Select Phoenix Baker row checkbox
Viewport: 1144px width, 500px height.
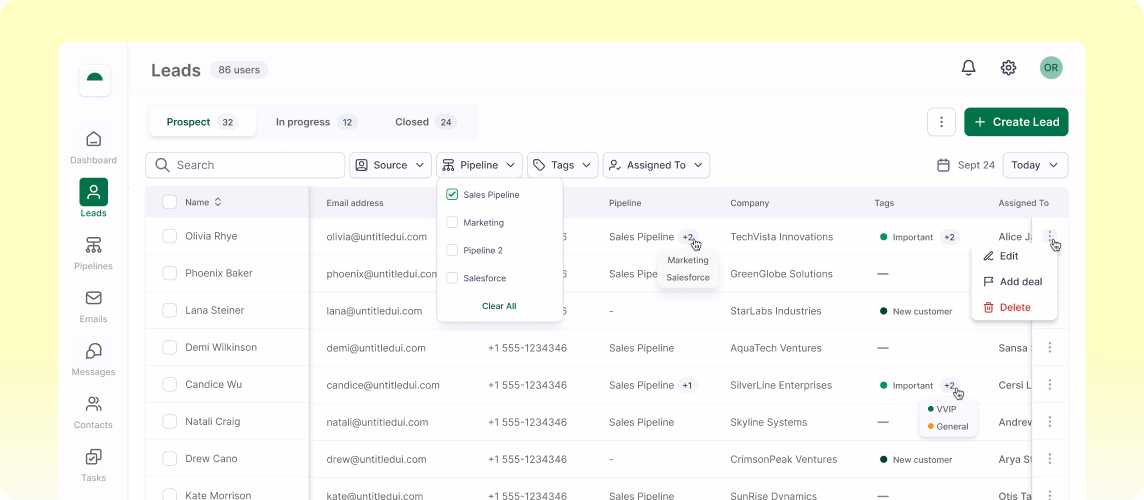point(170,273)
